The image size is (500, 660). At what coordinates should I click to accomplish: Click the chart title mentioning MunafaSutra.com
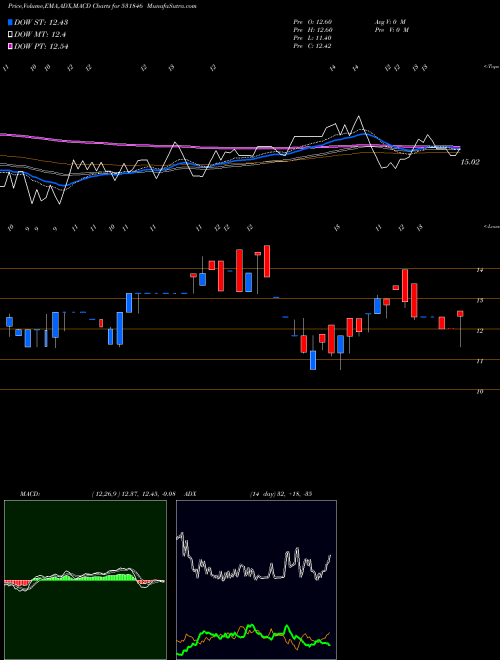[102, 6]
